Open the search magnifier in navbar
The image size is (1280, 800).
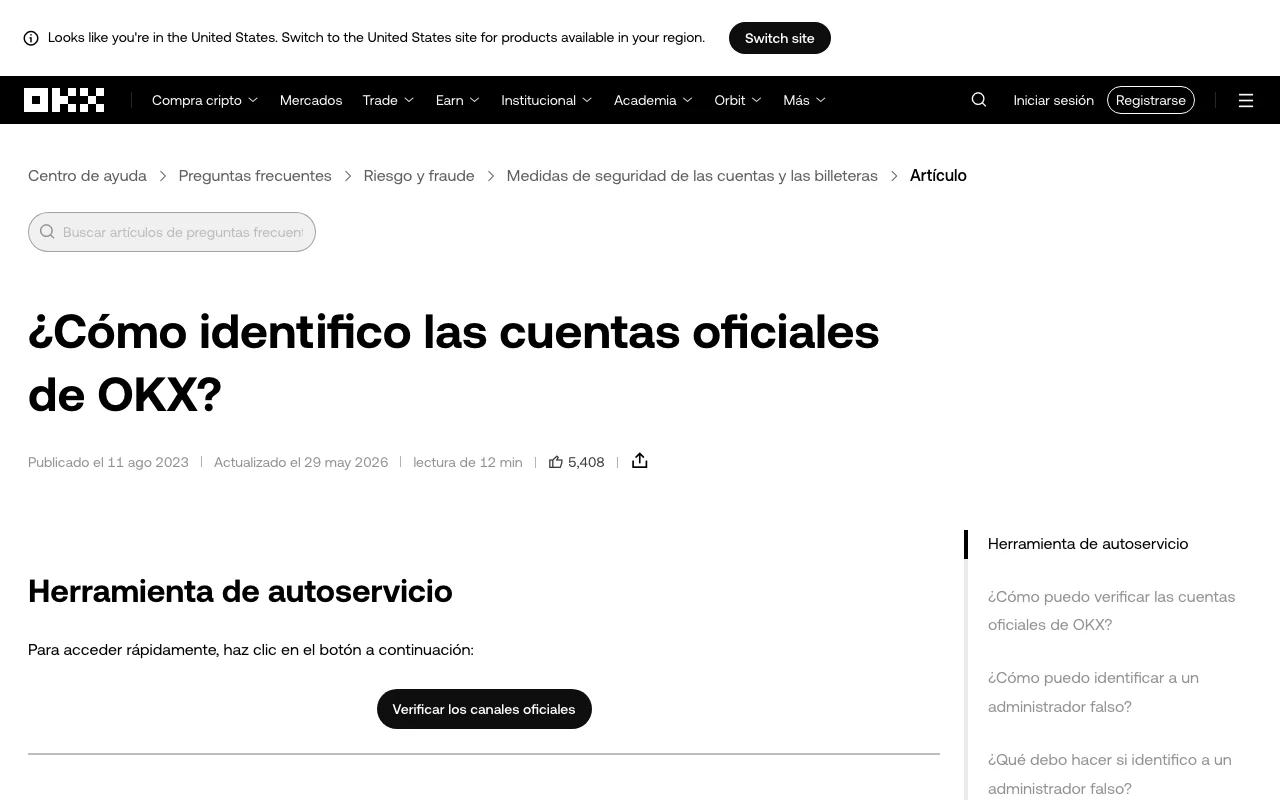[x=979, y=100]
